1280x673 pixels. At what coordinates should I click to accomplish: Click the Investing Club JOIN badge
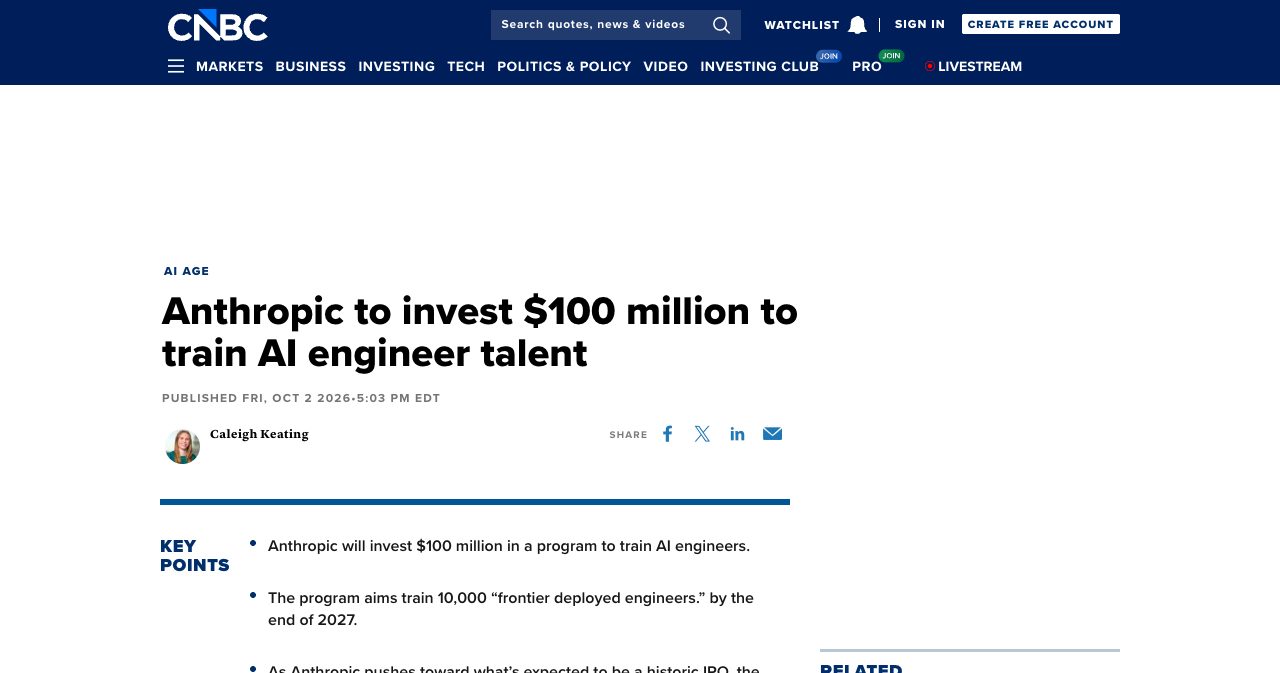(829, 56)
